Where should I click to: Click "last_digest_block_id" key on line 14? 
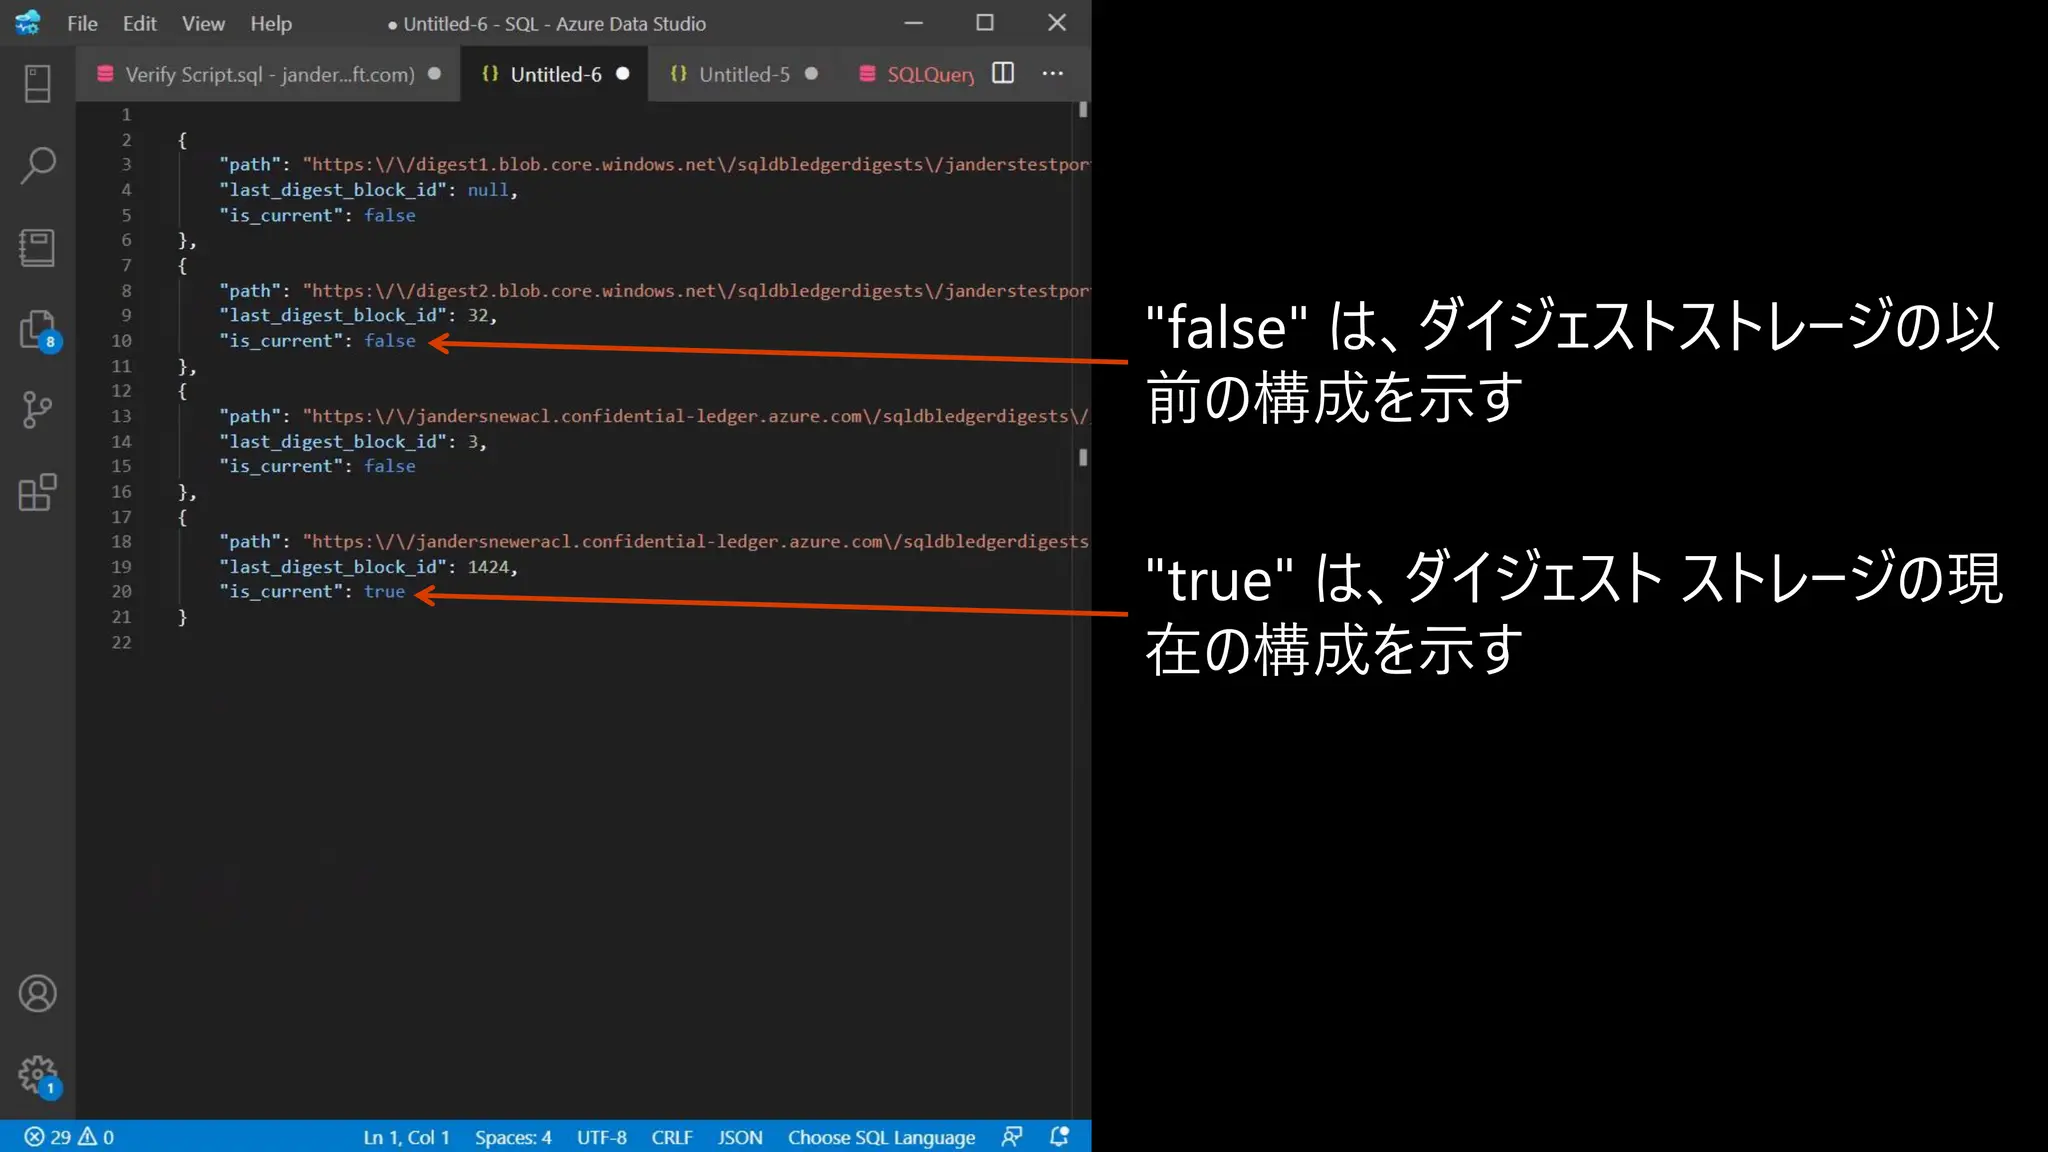(x=332, y=441)
